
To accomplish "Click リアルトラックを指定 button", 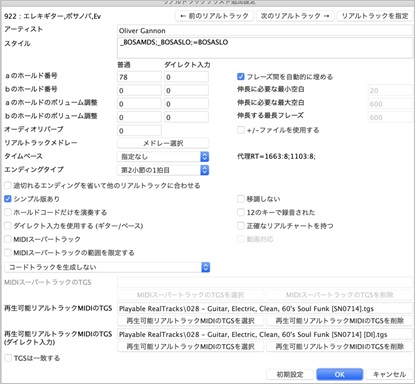I will (375, 16).
